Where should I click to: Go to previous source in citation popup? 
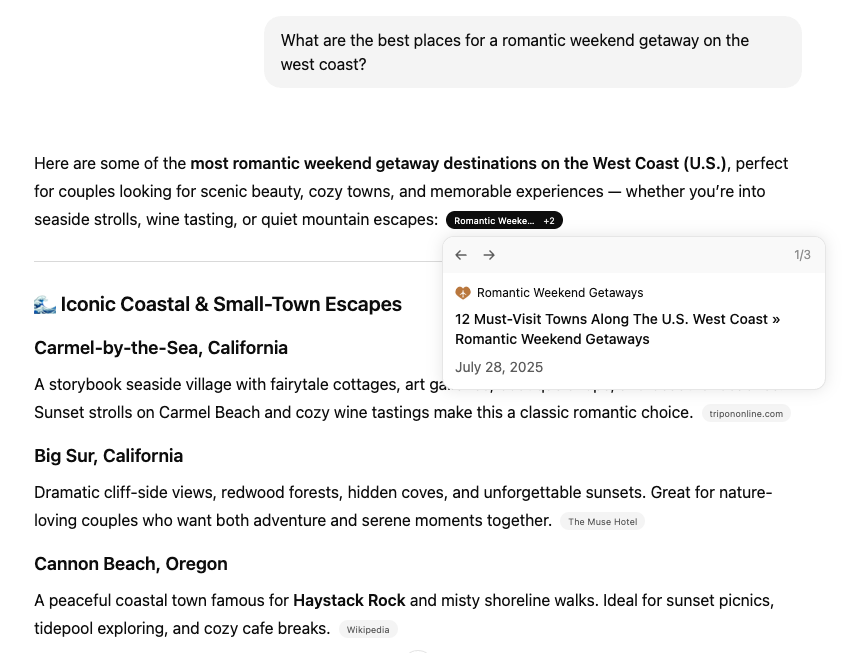click(461, 255)
